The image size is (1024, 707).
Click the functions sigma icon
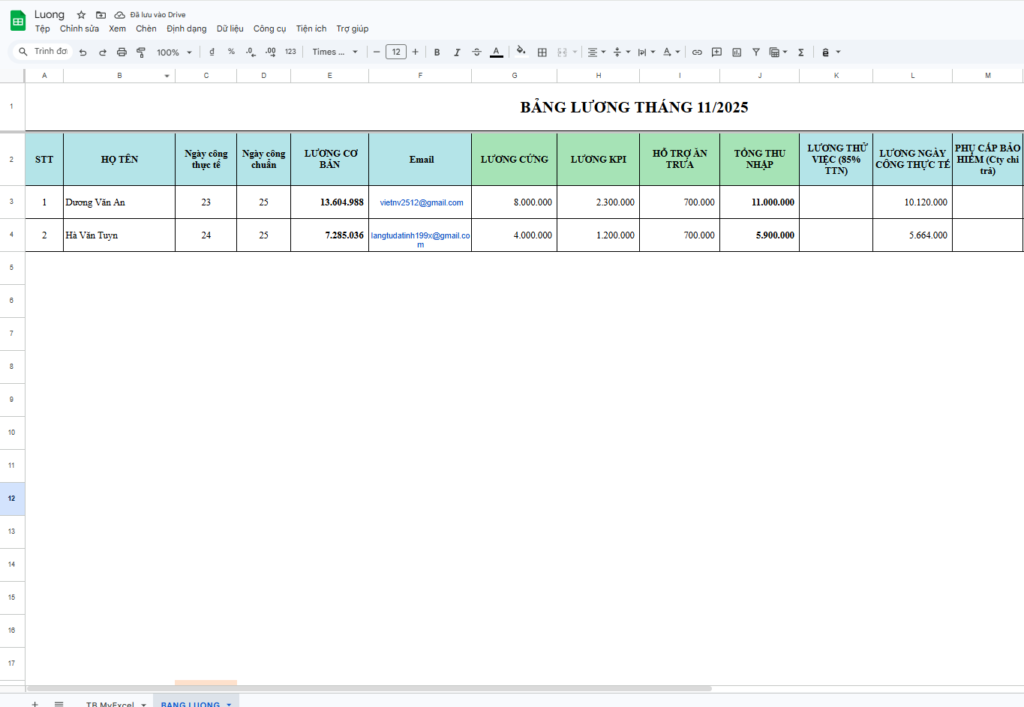(801, 52)
